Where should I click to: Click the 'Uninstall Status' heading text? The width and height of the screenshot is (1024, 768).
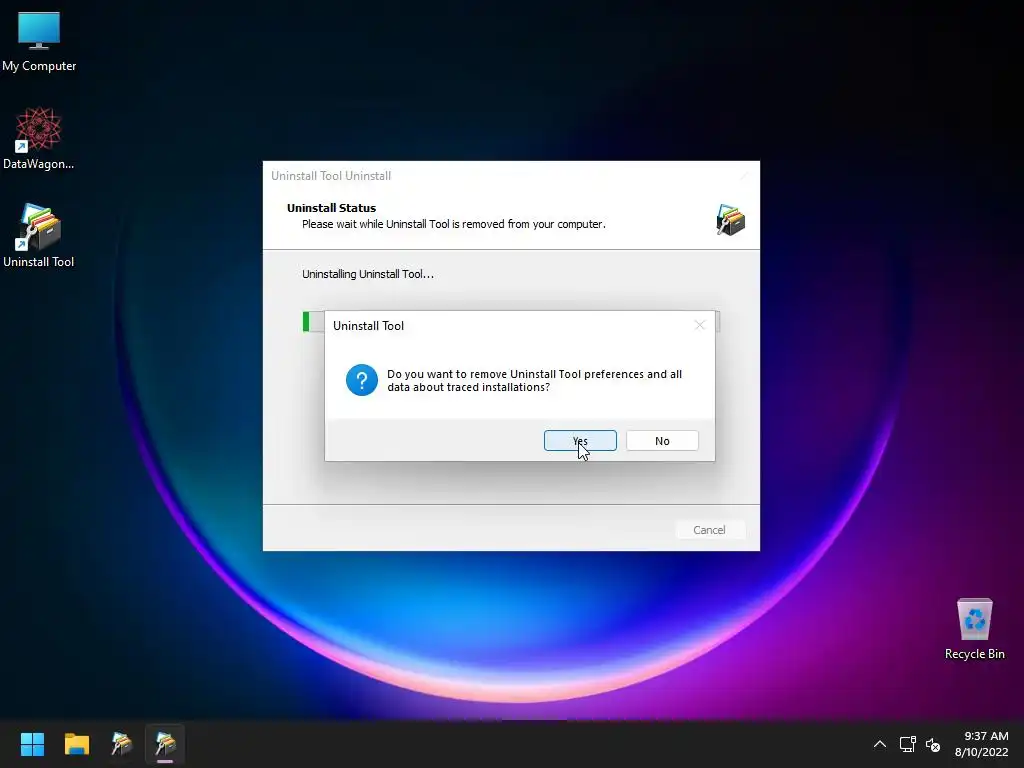pyautogui.click(x=331, y=208)
